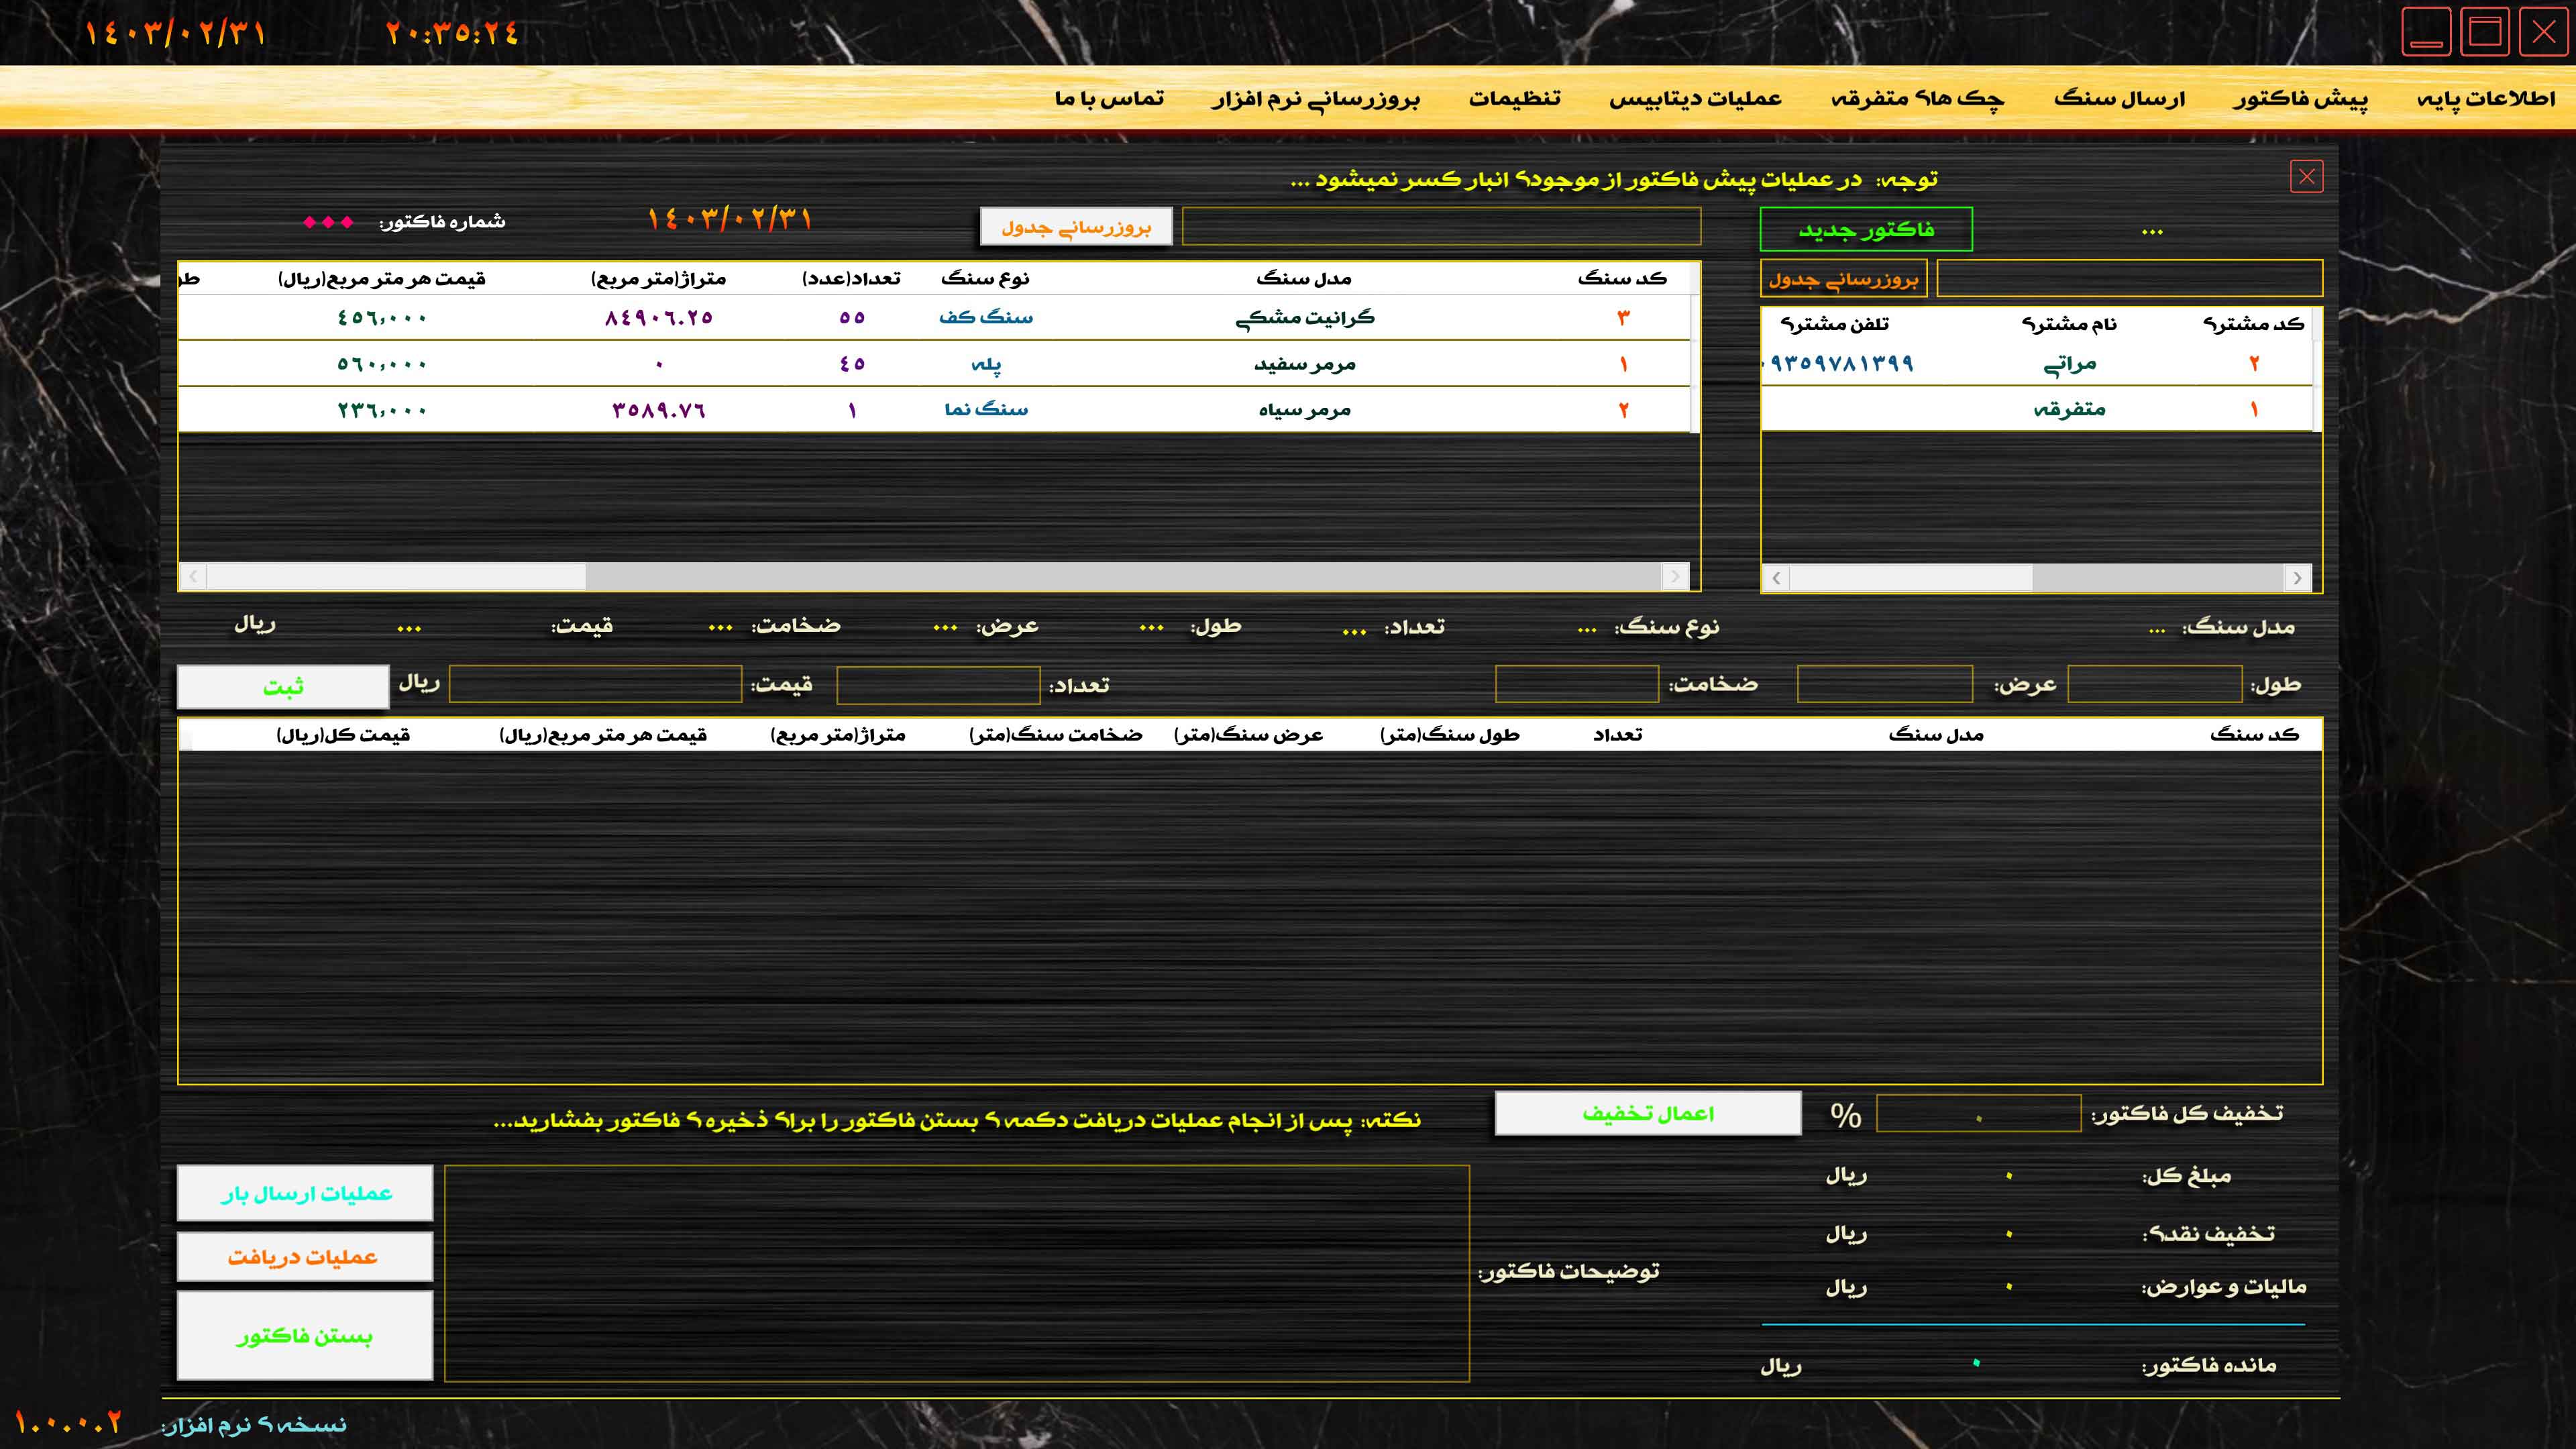Open the ارسال سنگ menu
The width and height of the screenshot is (2576, 1449).
click(2119, 98)
